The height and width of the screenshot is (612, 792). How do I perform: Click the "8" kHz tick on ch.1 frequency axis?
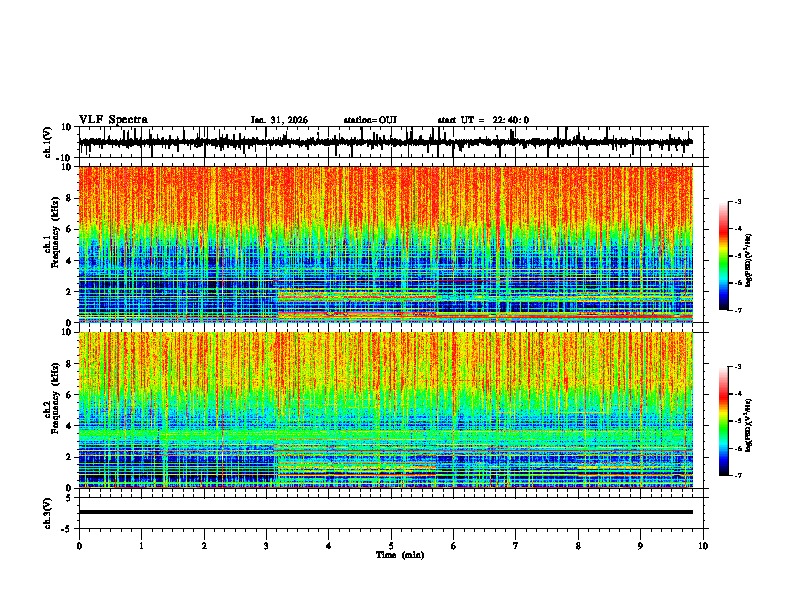coord(70,198)
